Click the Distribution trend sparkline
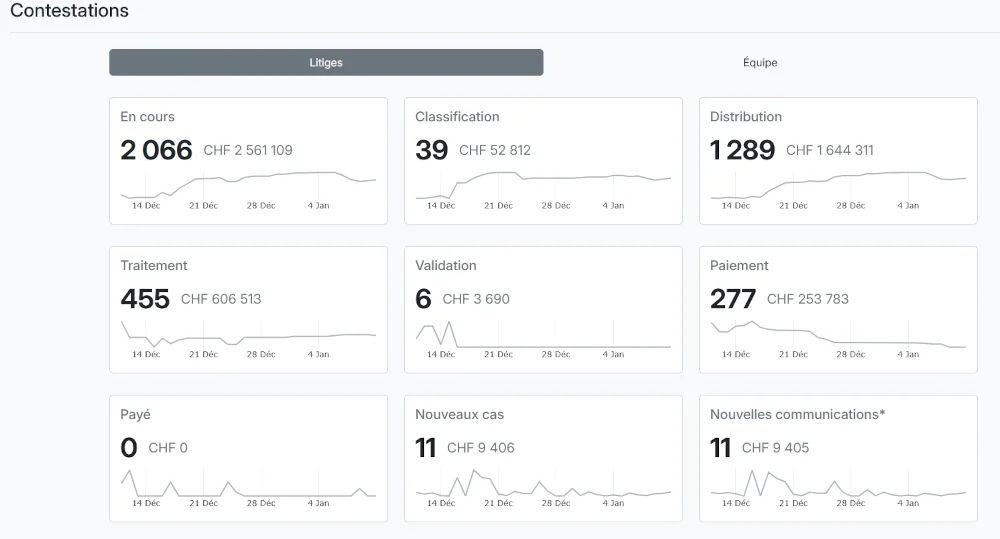This screenshot has width=1000, height=539. click(838, 185)
